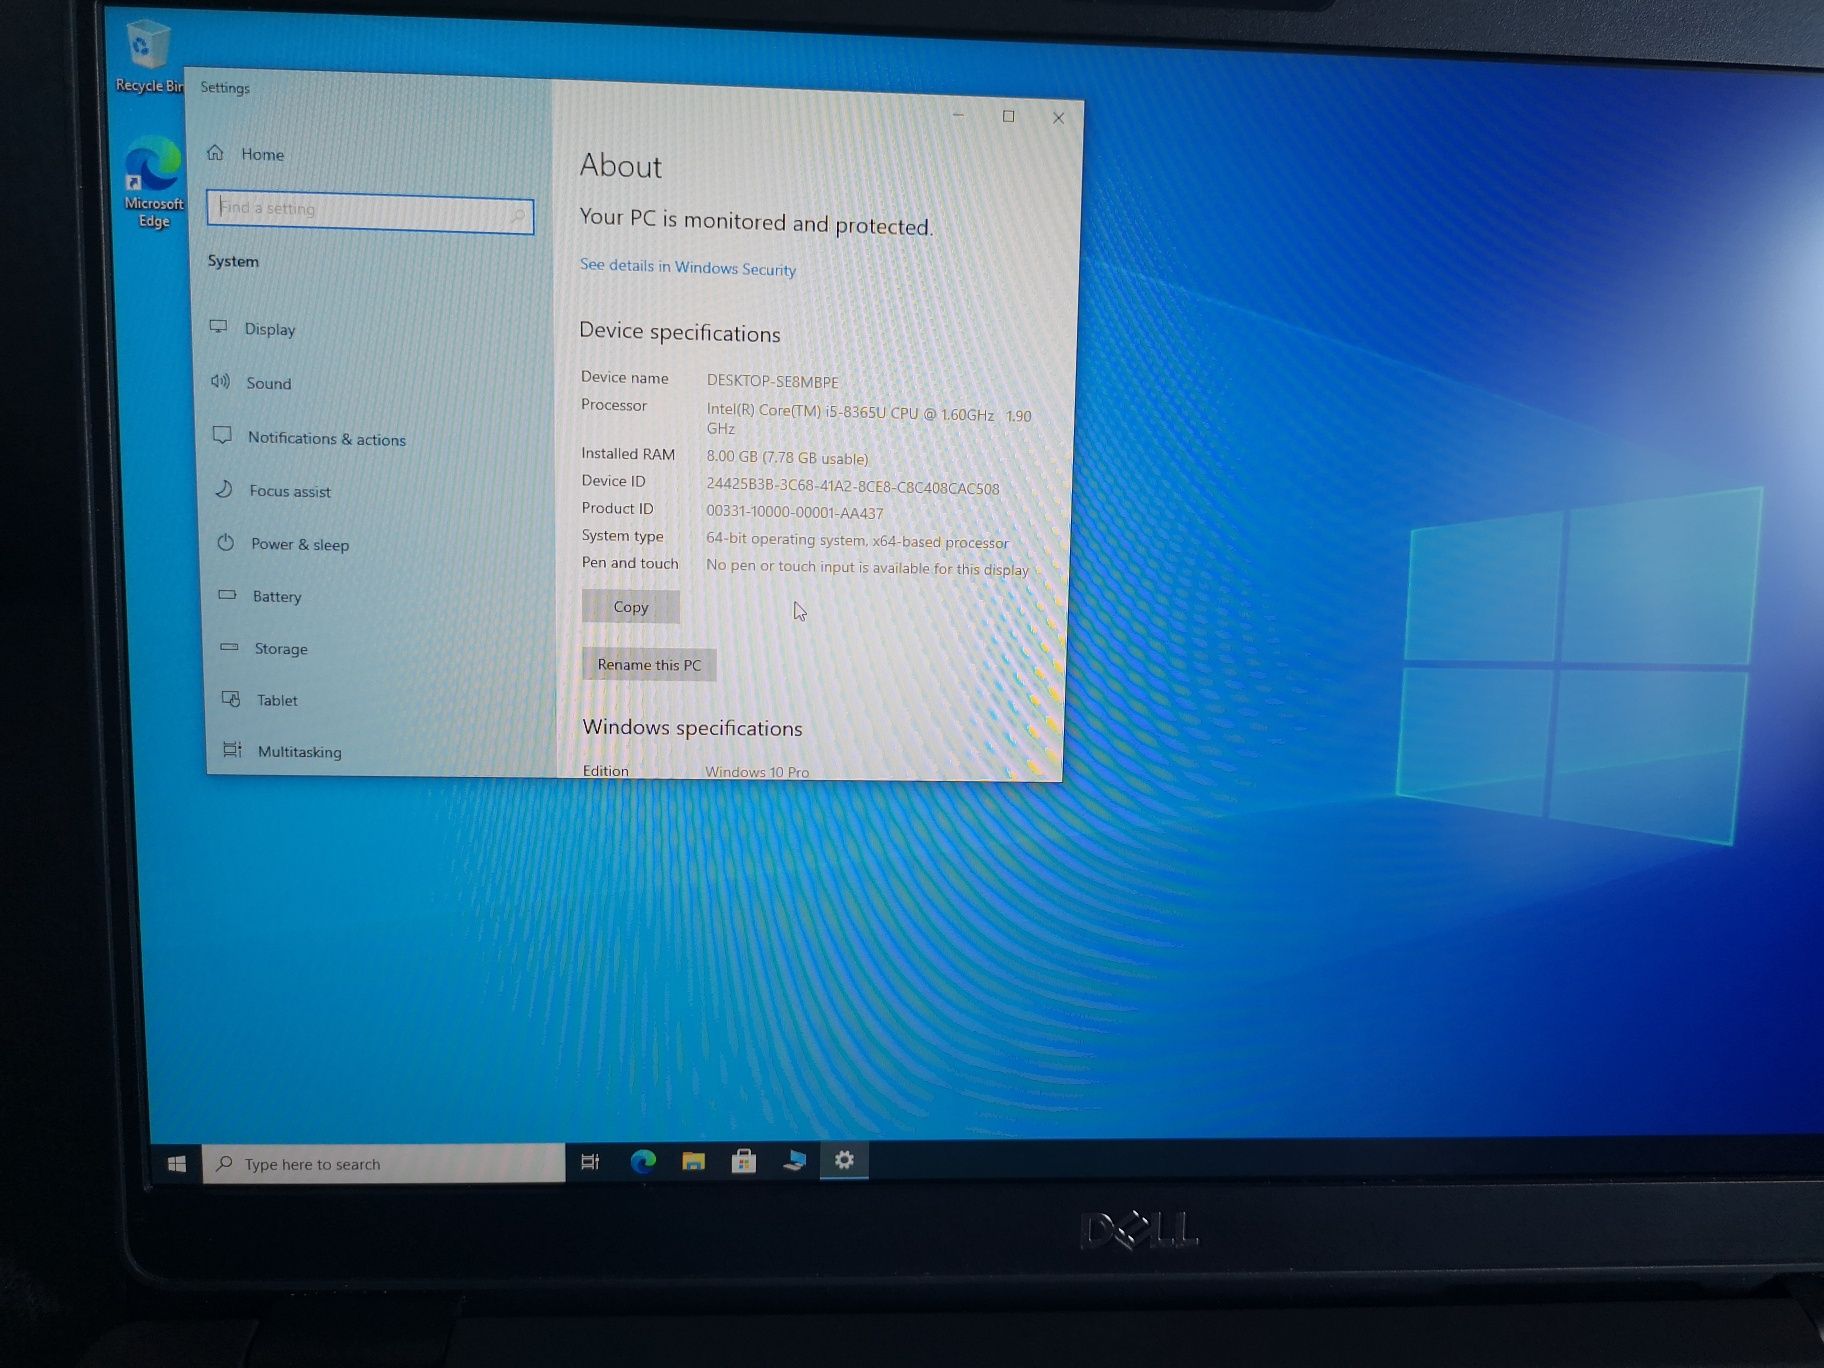Select the Device ID value
This screenshot has height=1368, width=1824.
[x=852, y=488]
